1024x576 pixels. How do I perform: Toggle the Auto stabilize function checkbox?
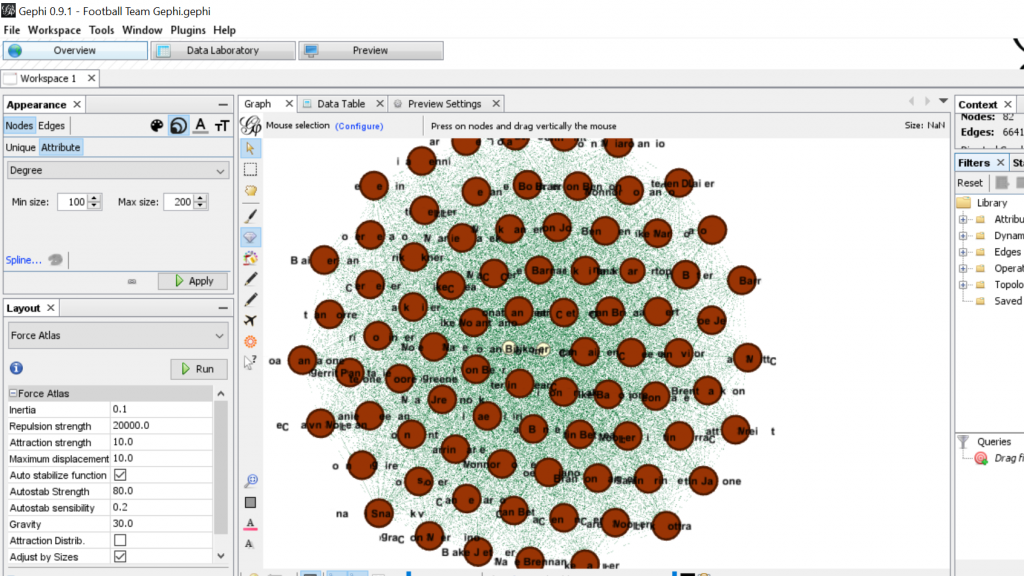(x=120, y=475)
